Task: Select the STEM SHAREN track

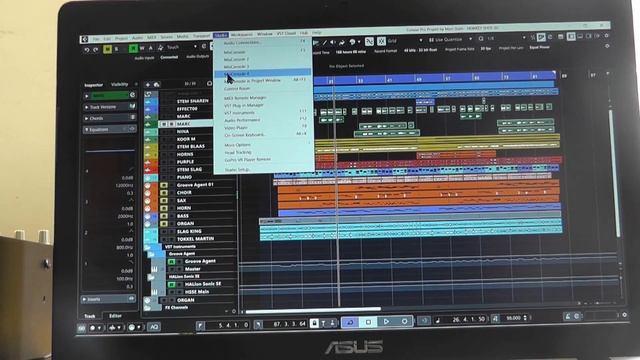Action: (192, 101)
